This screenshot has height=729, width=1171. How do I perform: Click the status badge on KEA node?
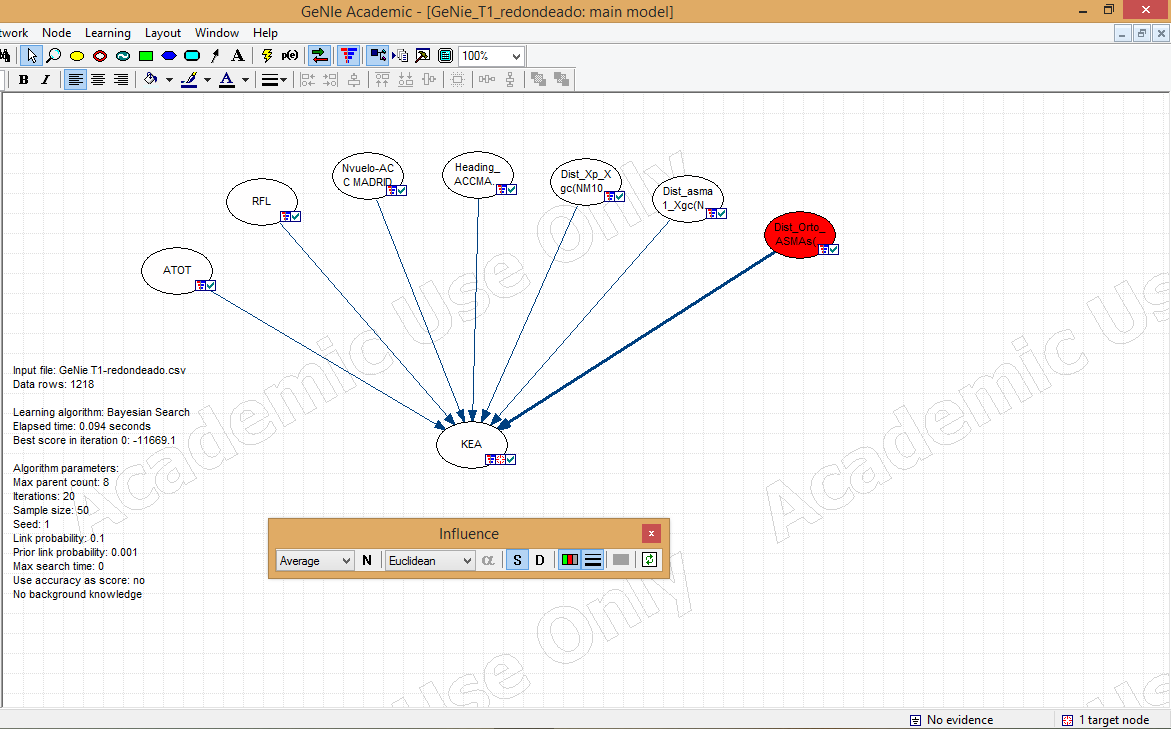tap(500, 459)
